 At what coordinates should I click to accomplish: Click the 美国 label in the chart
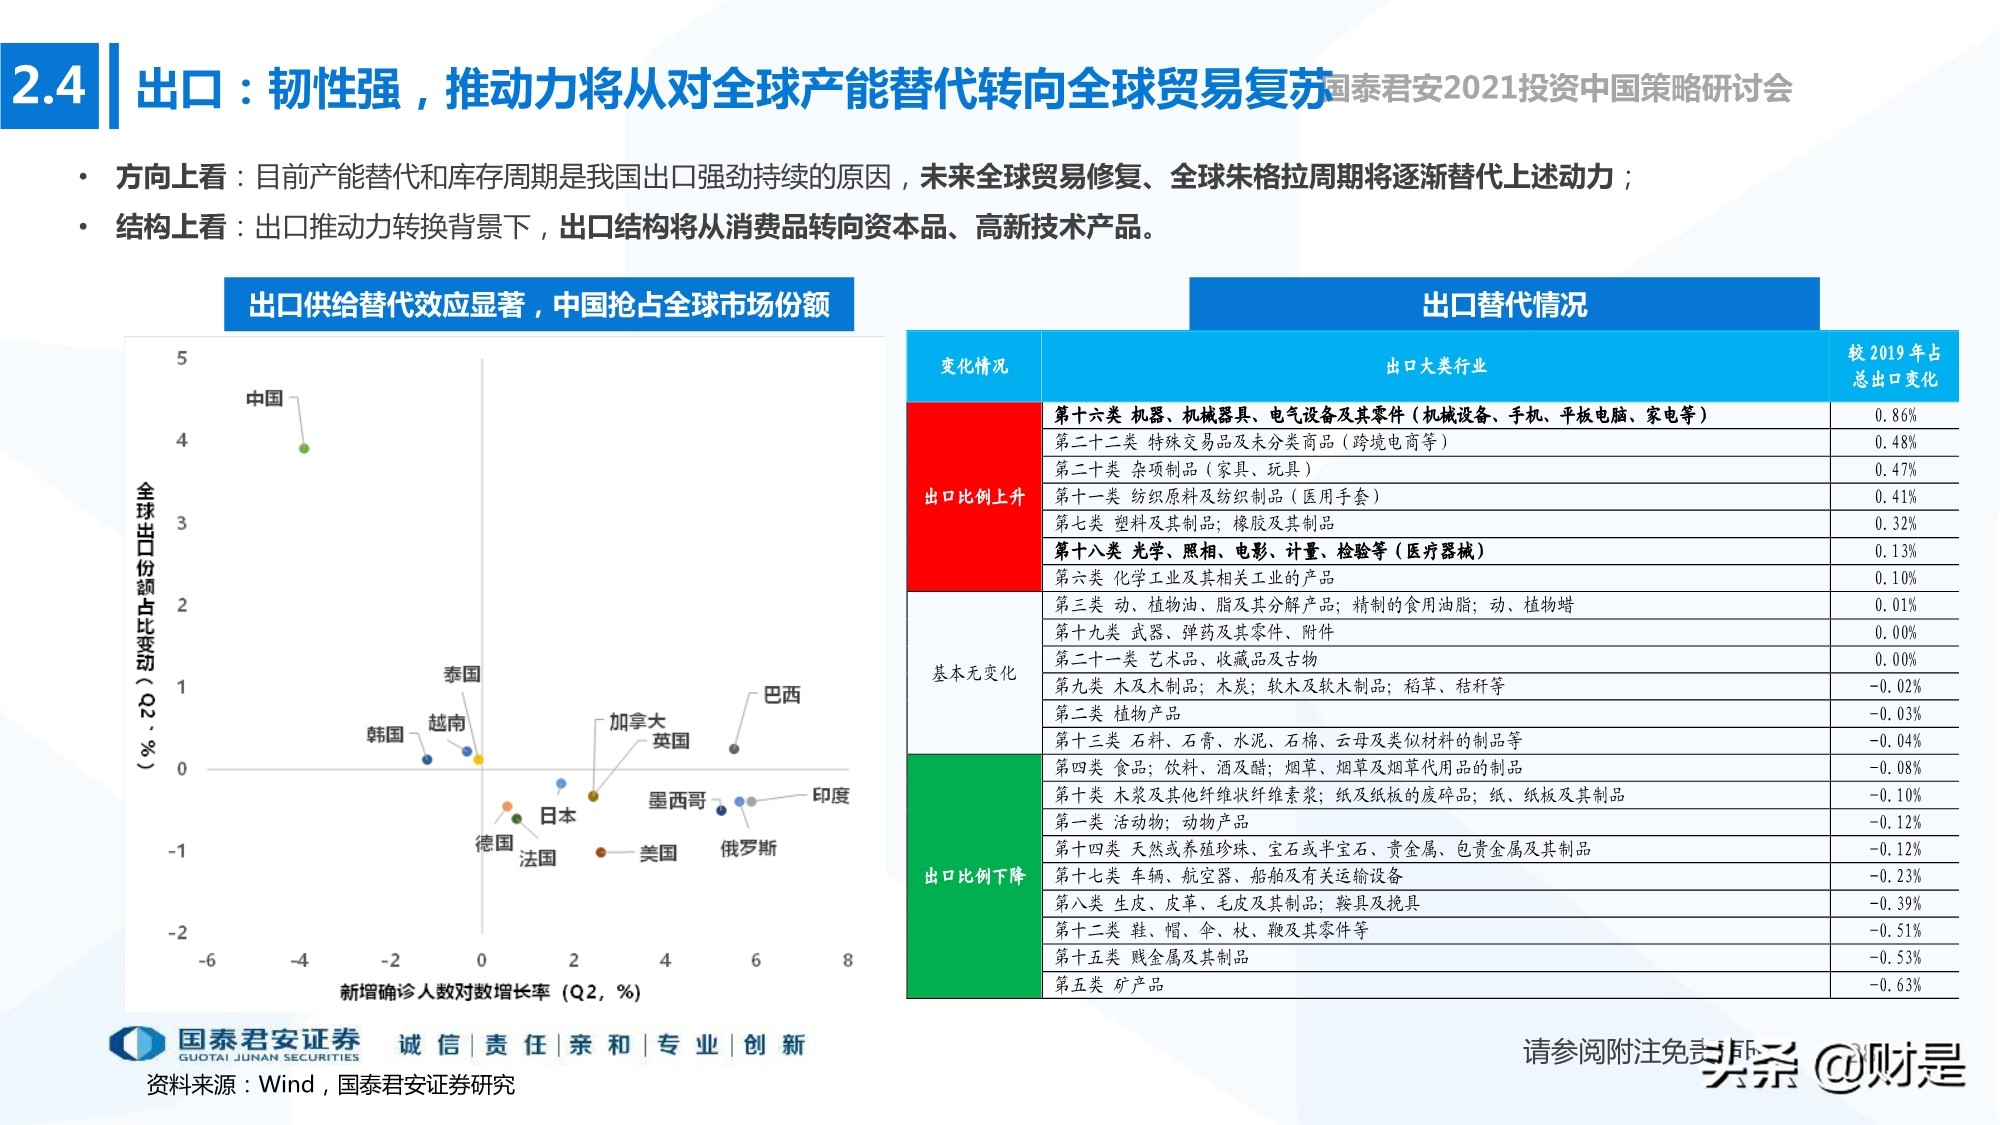(x=658, y=853)
